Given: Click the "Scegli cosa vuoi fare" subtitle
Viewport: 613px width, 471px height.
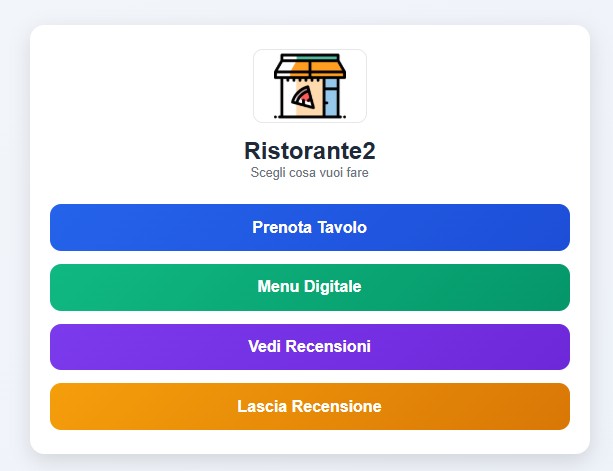Looking at the screenshot, I should tap(309, 172).
